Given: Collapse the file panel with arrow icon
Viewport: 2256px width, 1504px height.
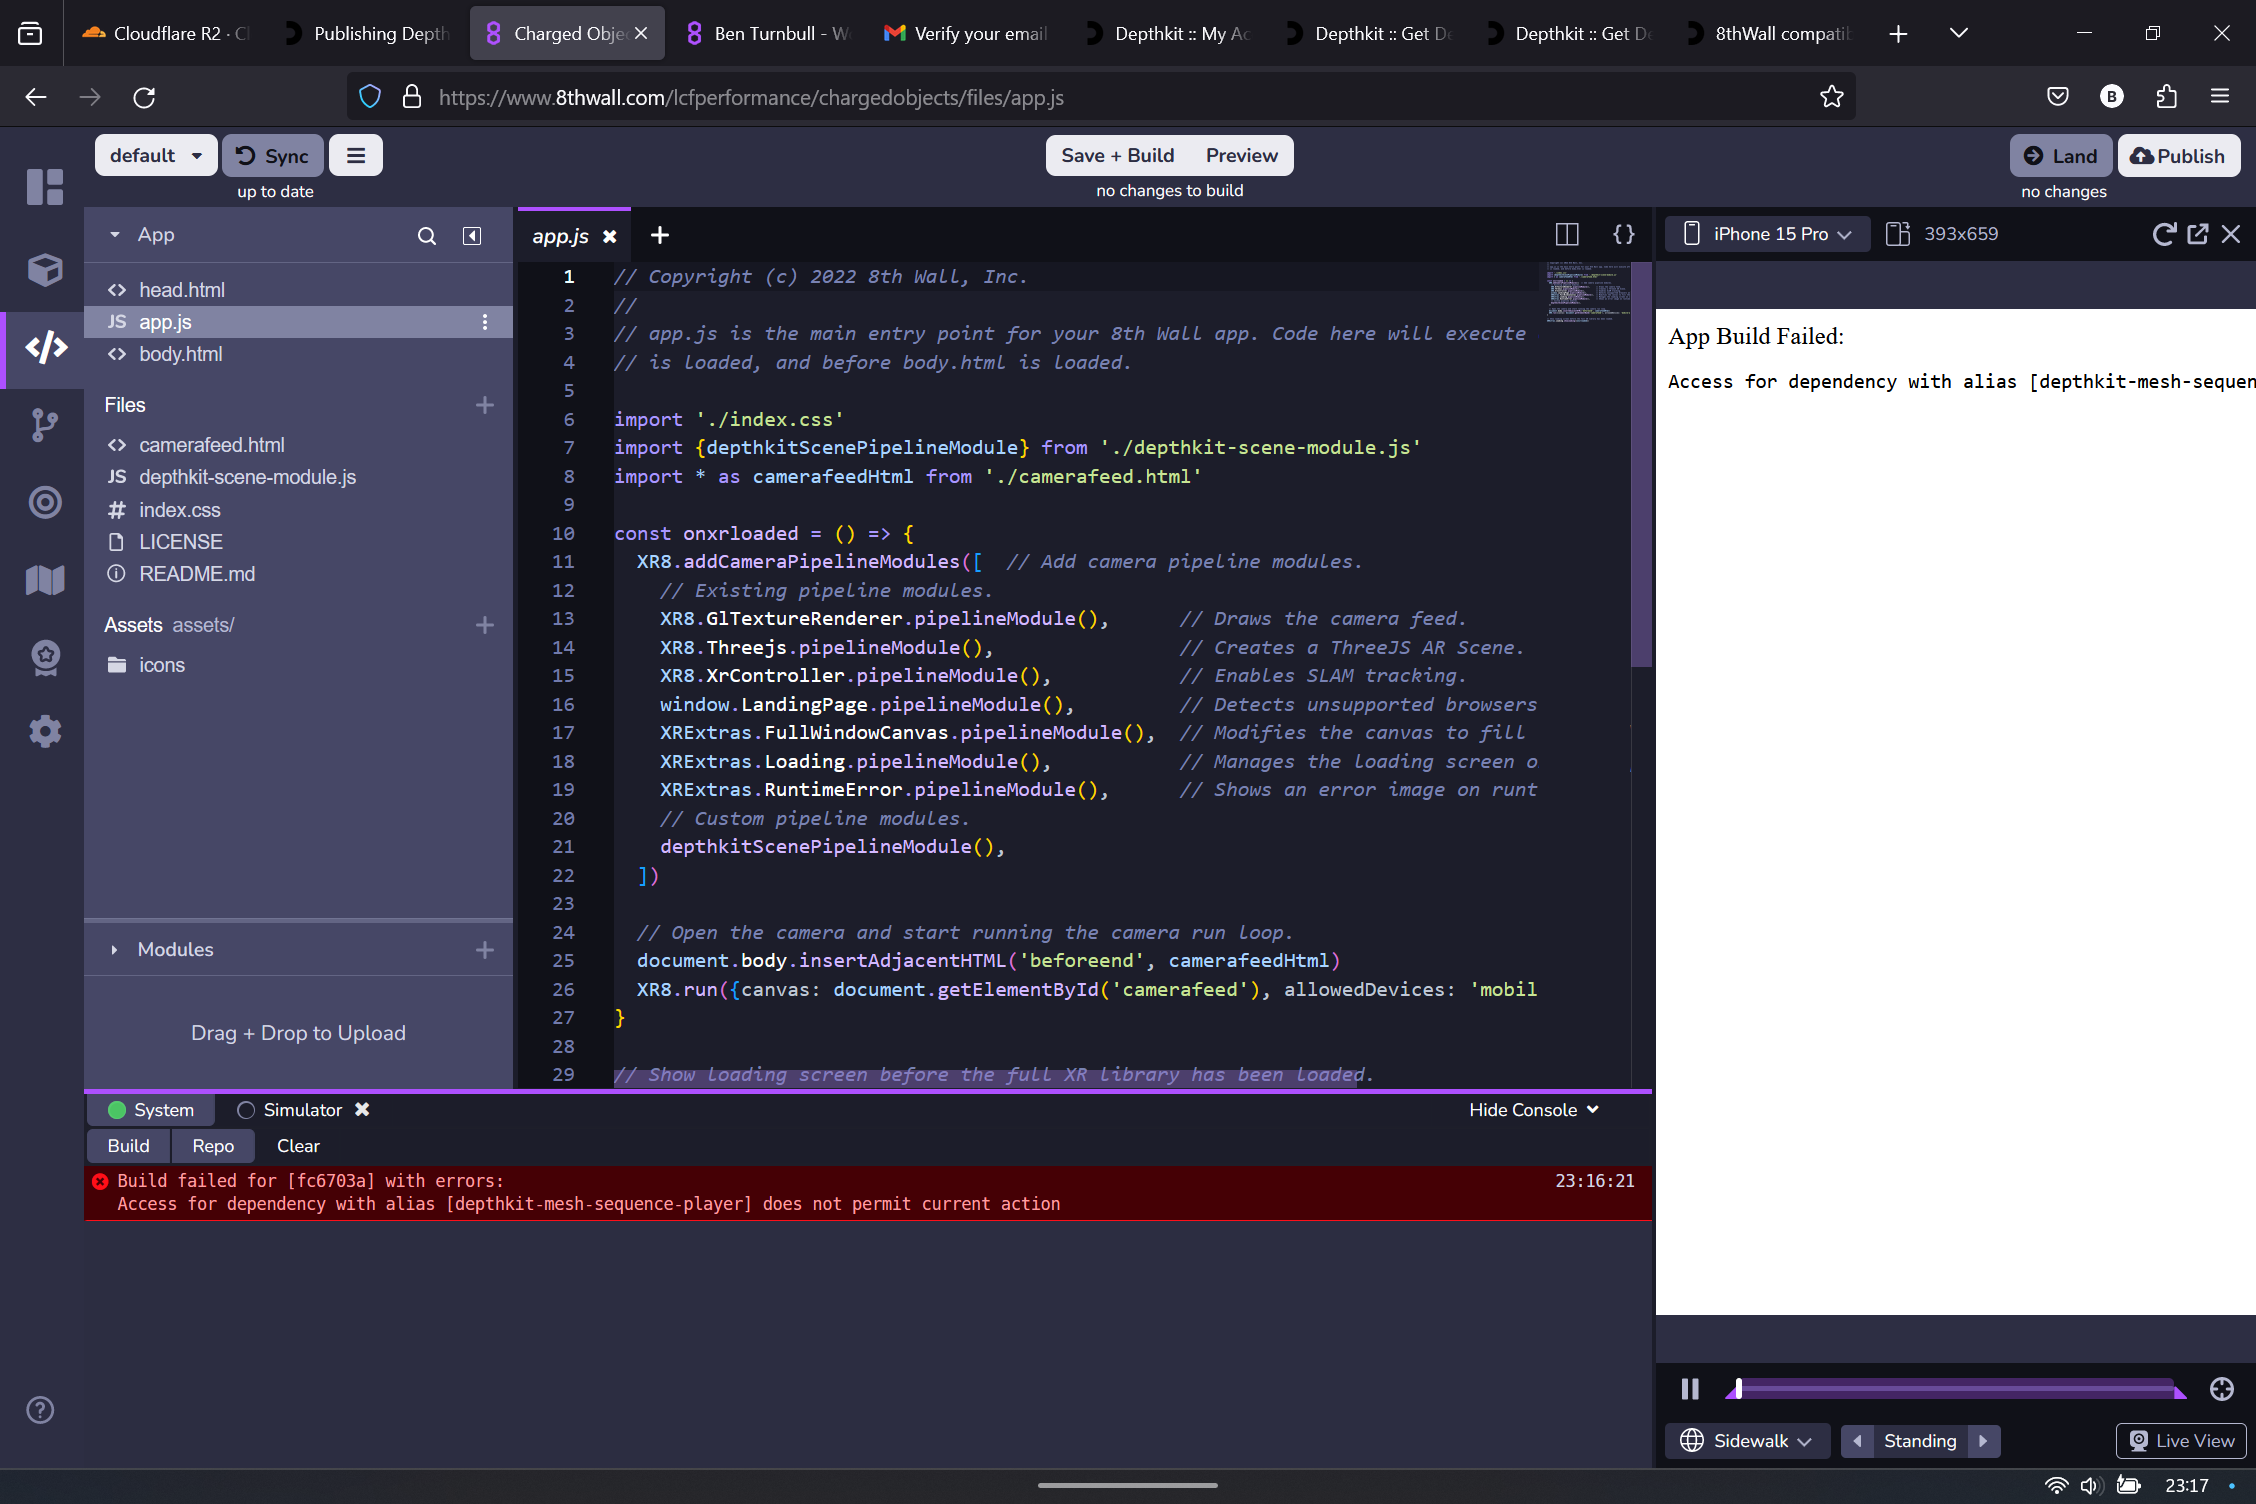Looking at the screenshot, I should click(x=472, y=236).
